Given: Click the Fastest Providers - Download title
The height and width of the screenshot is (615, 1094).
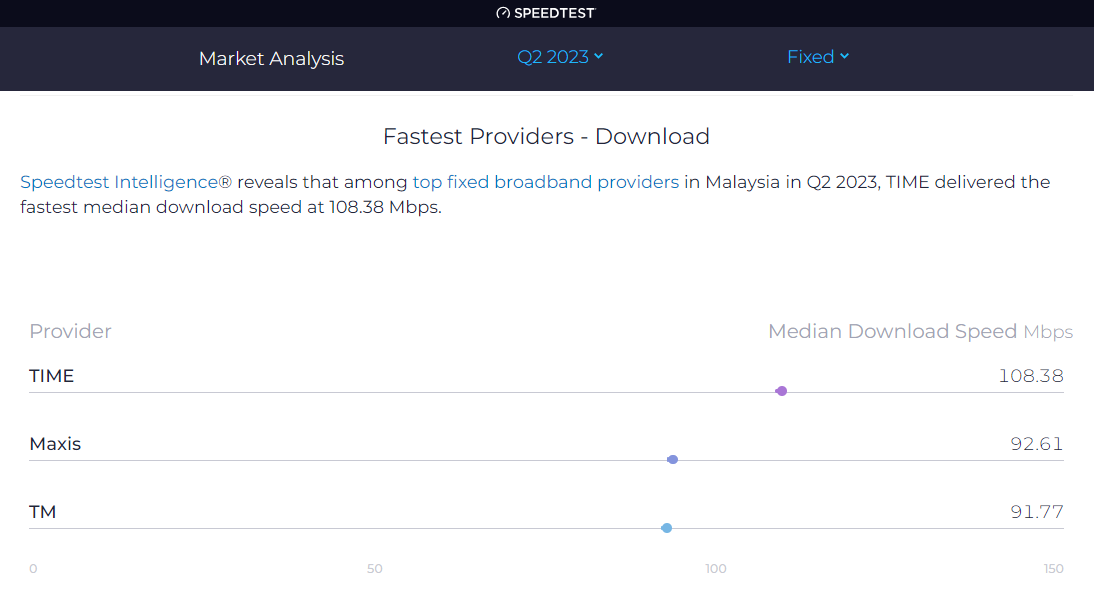Looking at the screenshot, I should (546, 136).
